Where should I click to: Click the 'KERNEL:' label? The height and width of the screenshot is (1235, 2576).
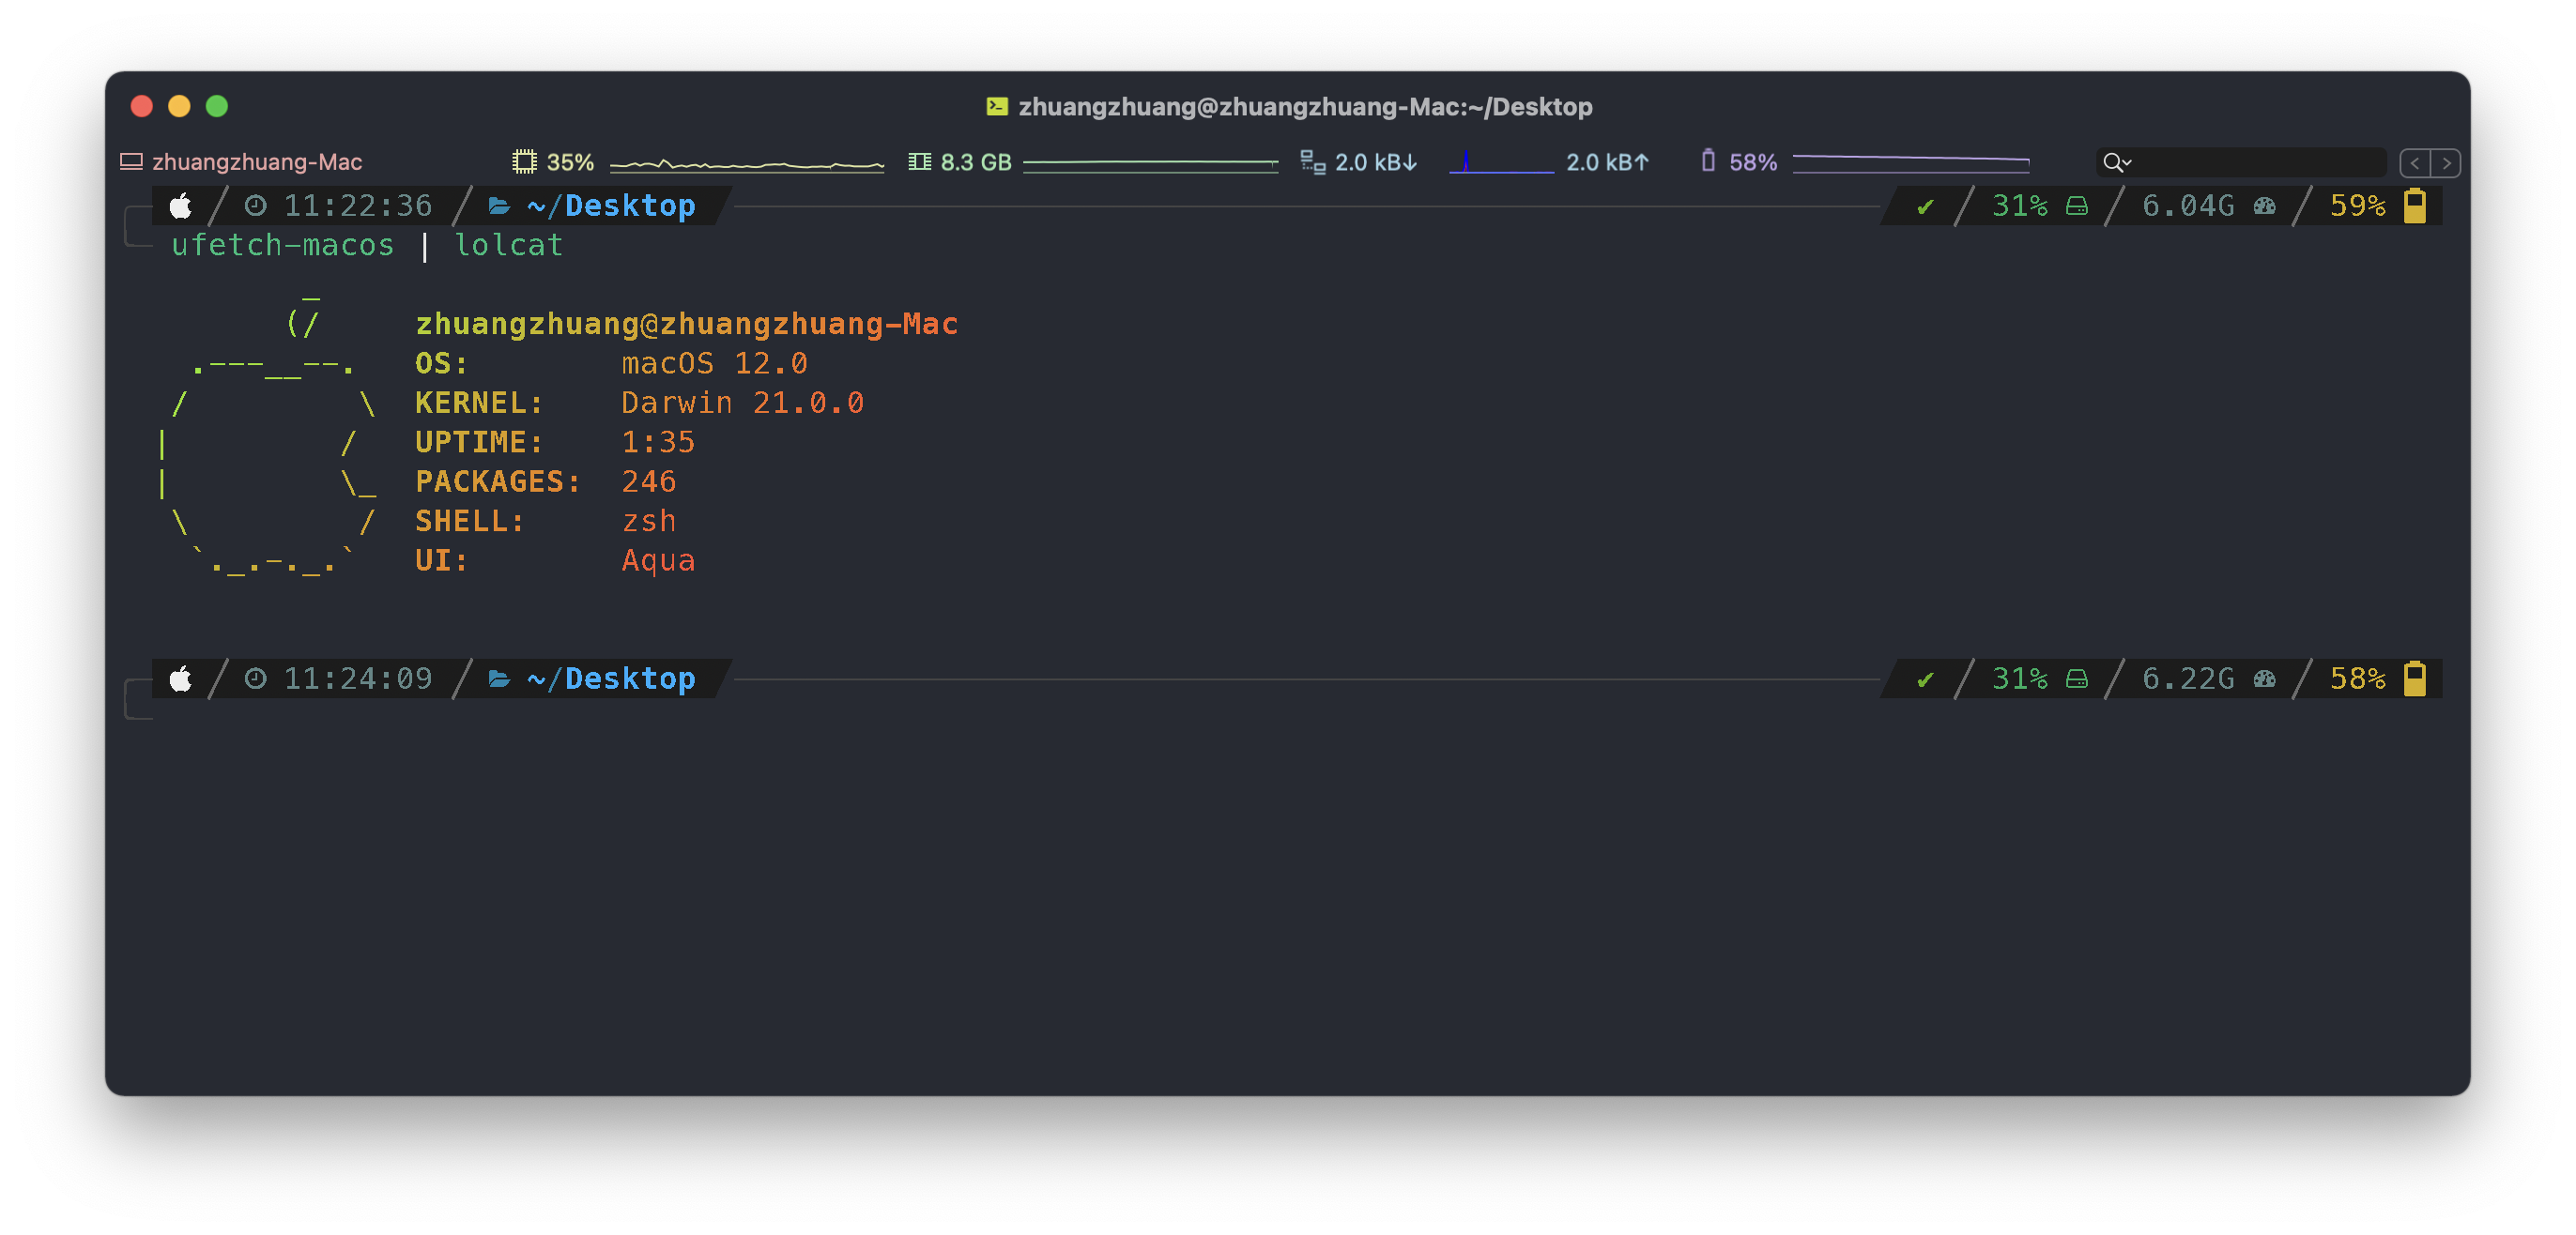(x=480, y=403)
